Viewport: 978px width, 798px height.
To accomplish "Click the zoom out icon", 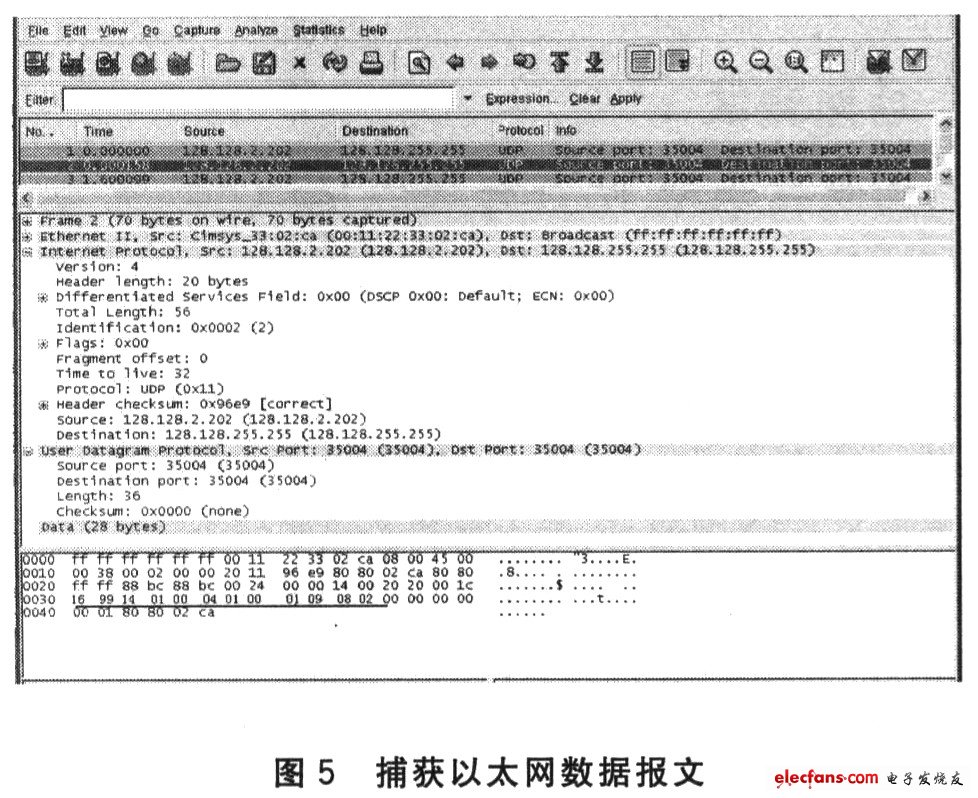I will 761,64.
